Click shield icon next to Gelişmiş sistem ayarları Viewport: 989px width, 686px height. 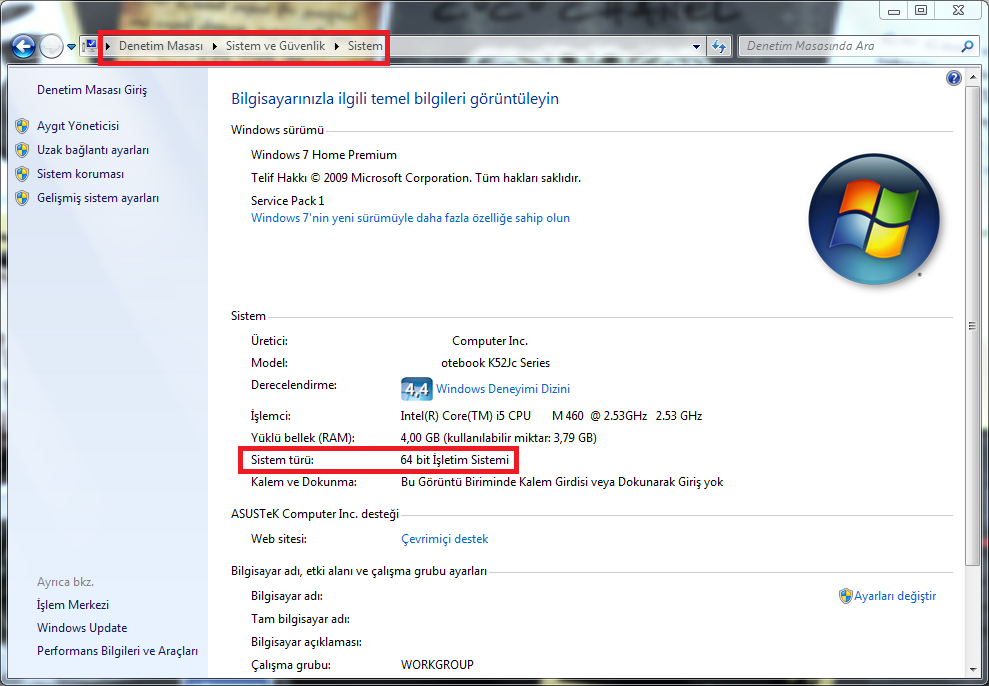[22, 198]
